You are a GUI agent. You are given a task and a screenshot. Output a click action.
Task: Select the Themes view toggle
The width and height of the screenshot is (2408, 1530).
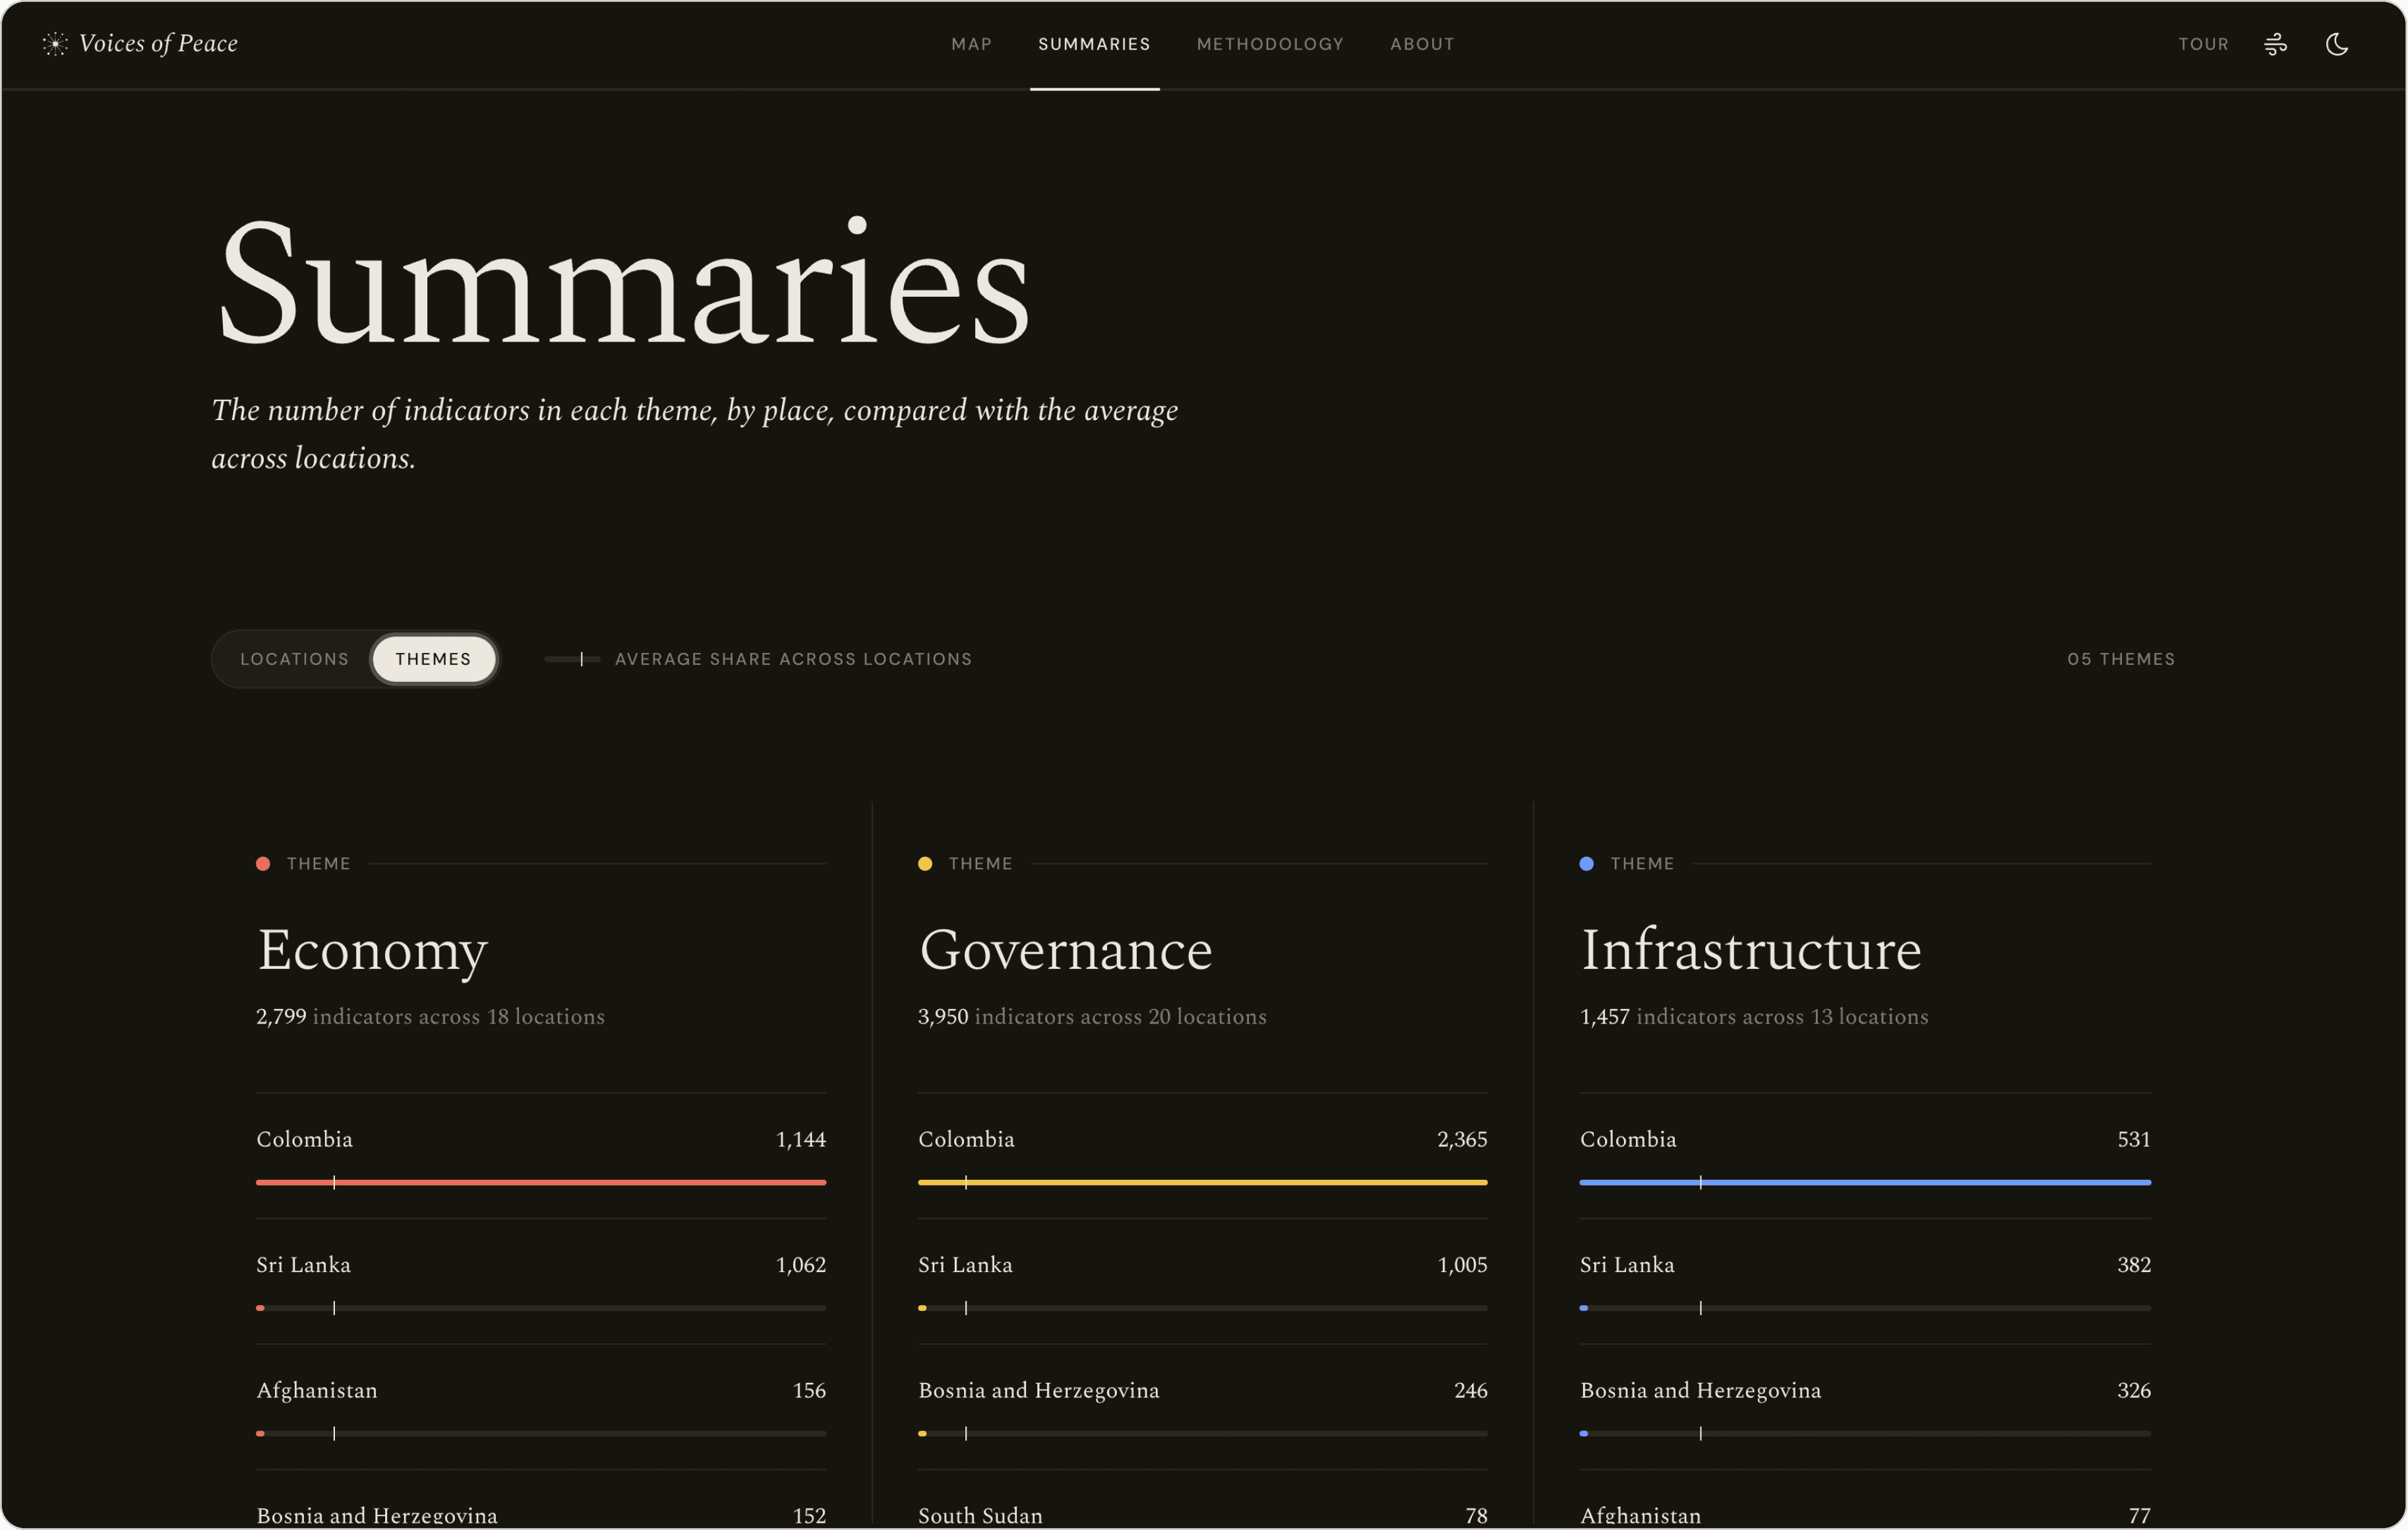(433, 659)
